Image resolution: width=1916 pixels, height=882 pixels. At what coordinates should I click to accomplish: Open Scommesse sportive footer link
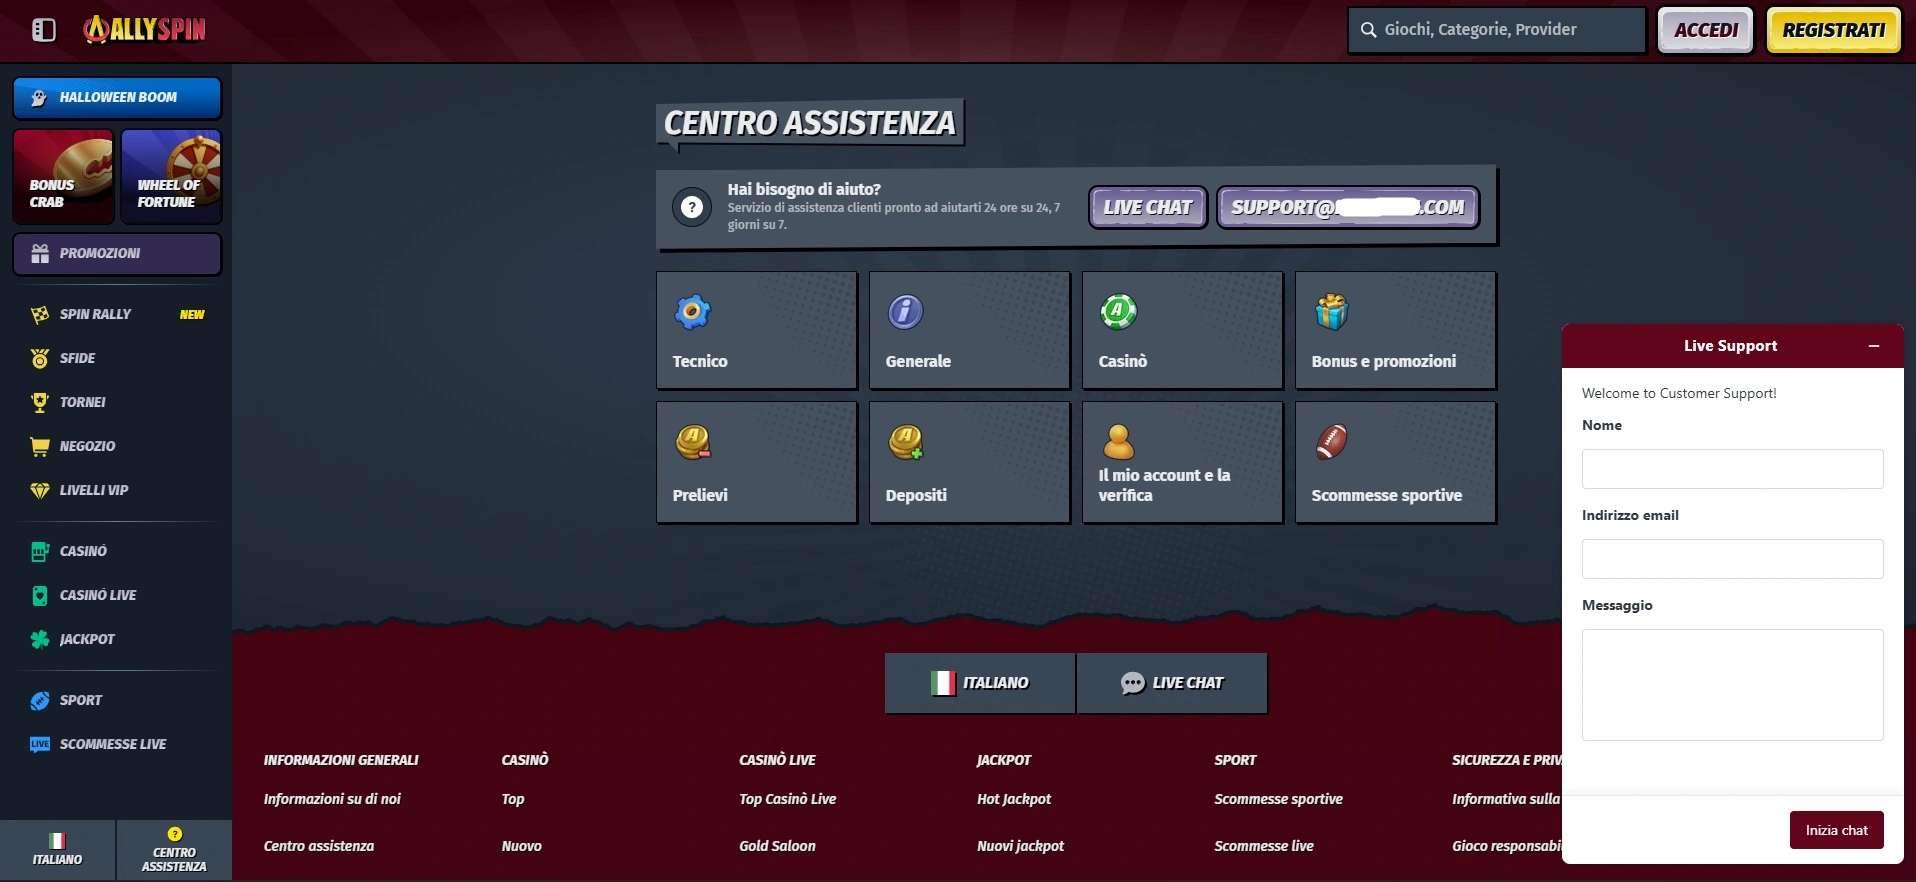(x=1278, y=799)
